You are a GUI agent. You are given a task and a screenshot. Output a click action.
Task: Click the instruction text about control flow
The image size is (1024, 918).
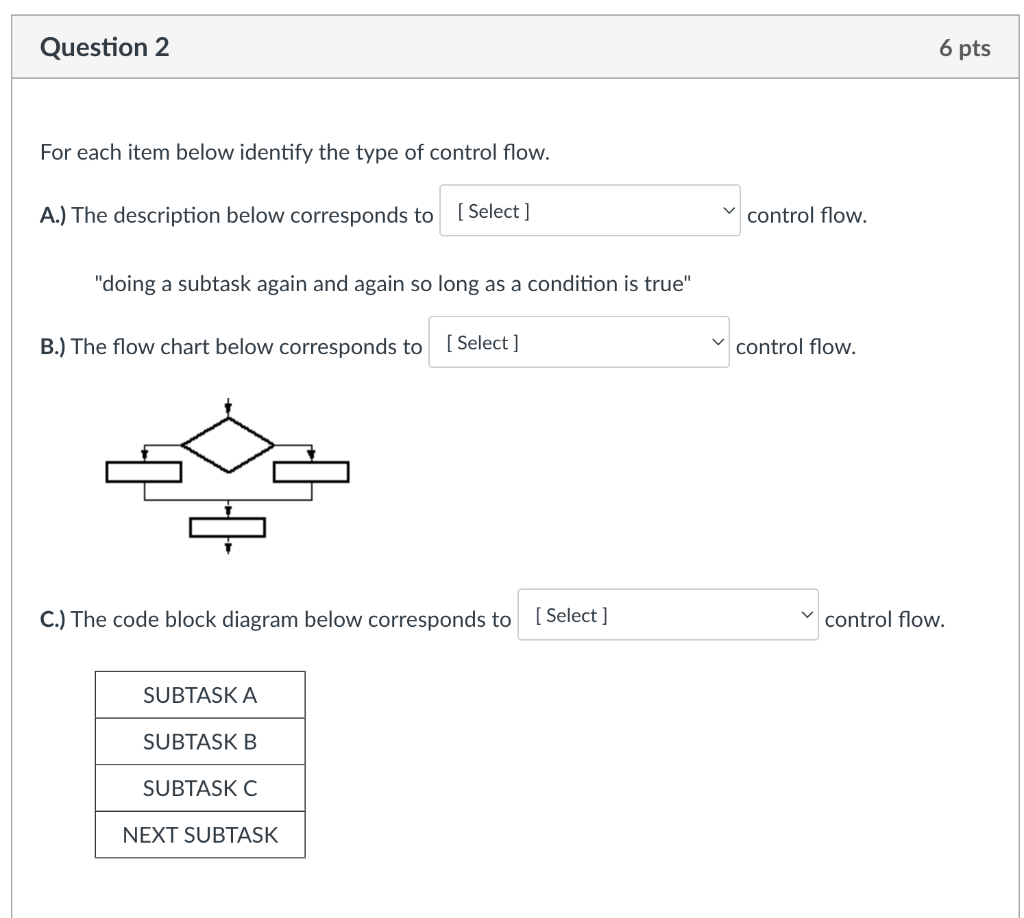click(295, 152)
